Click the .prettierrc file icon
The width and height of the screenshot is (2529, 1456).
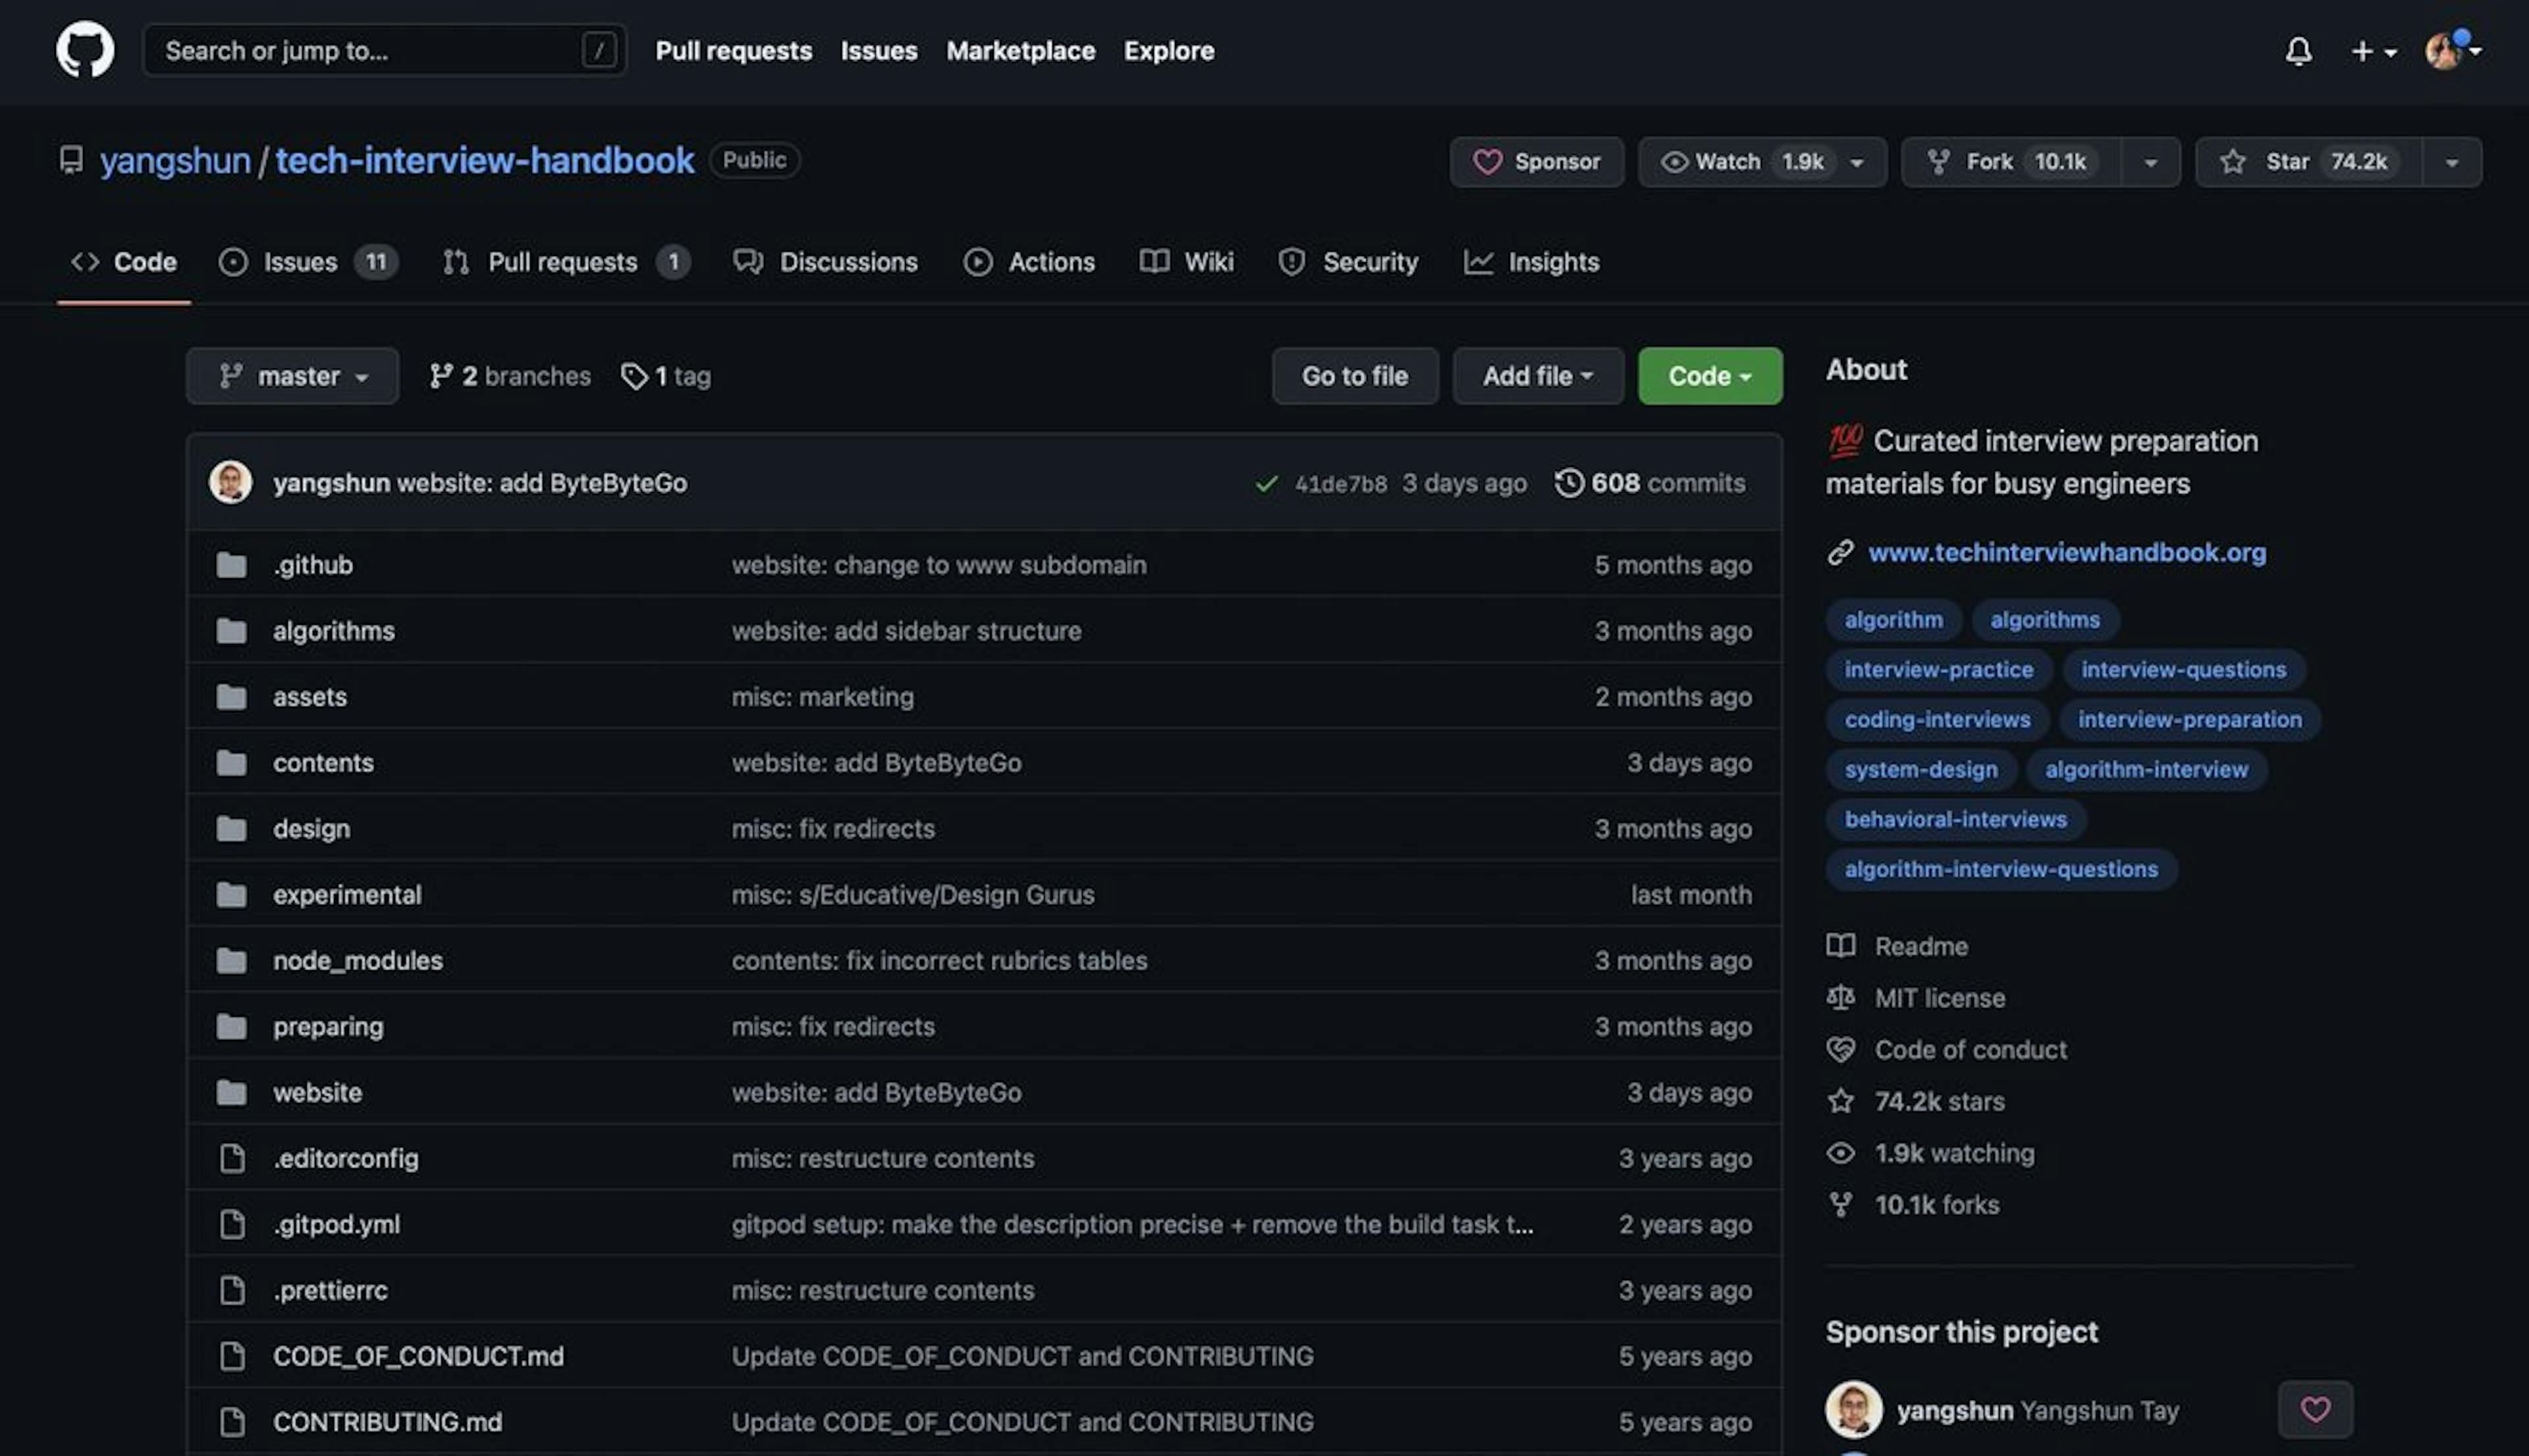232,1291
